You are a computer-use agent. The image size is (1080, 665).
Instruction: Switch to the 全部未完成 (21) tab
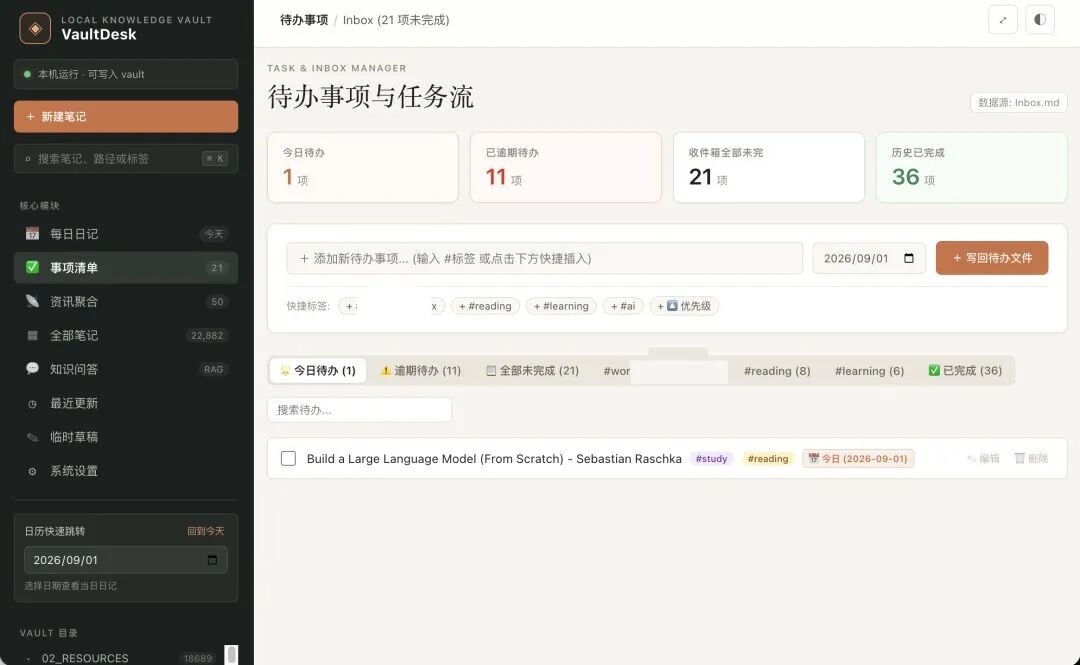(x=532, y=370)
